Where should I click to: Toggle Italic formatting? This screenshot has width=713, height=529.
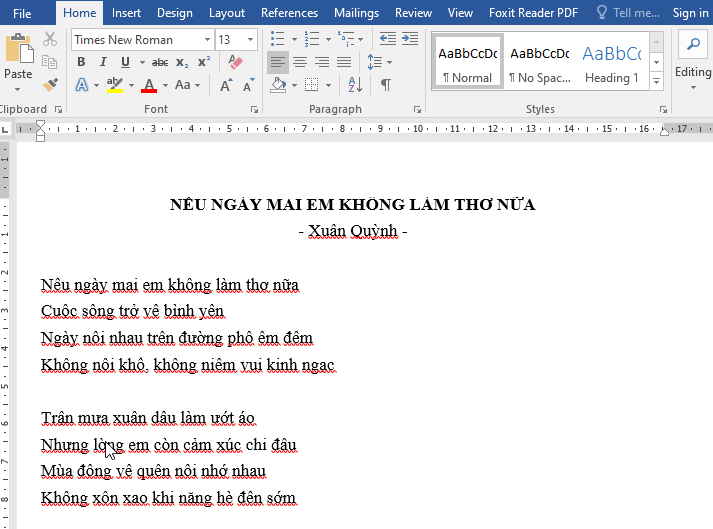(103, 62)
